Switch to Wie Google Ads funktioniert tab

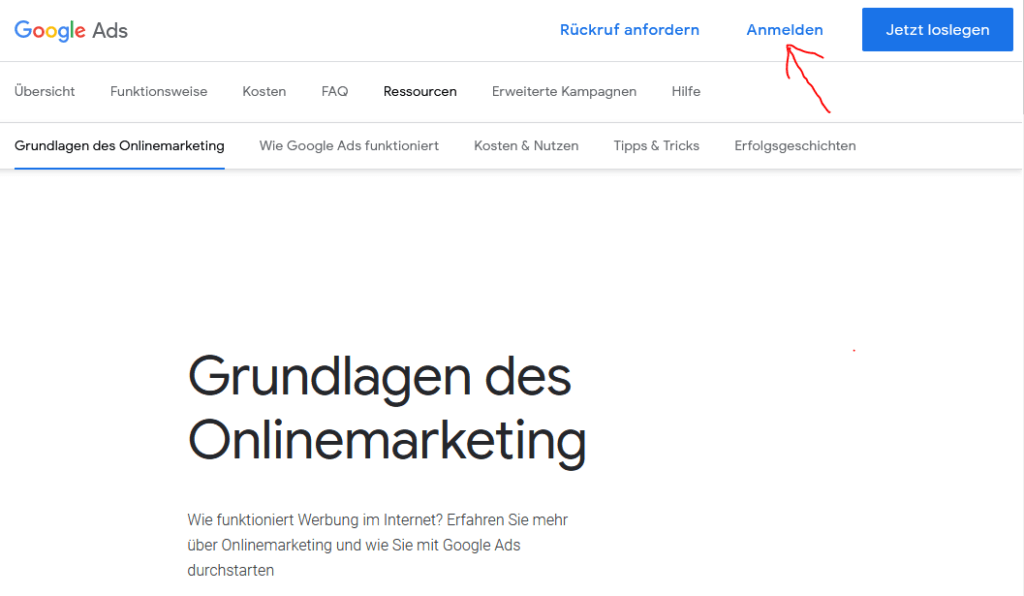(x=349, y=146)
